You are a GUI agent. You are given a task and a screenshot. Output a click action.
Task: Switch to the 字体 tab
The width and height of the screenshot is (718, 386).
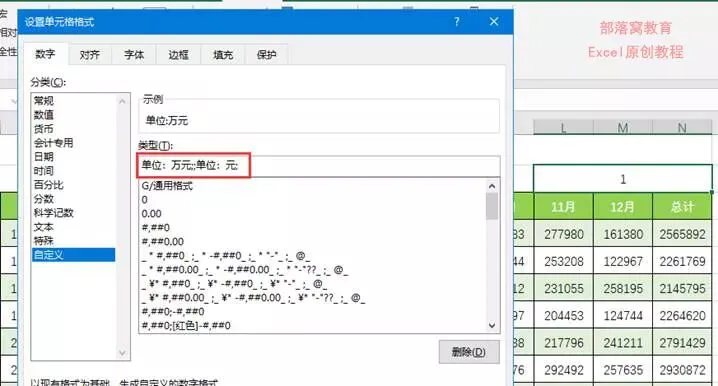coord(134,55)
